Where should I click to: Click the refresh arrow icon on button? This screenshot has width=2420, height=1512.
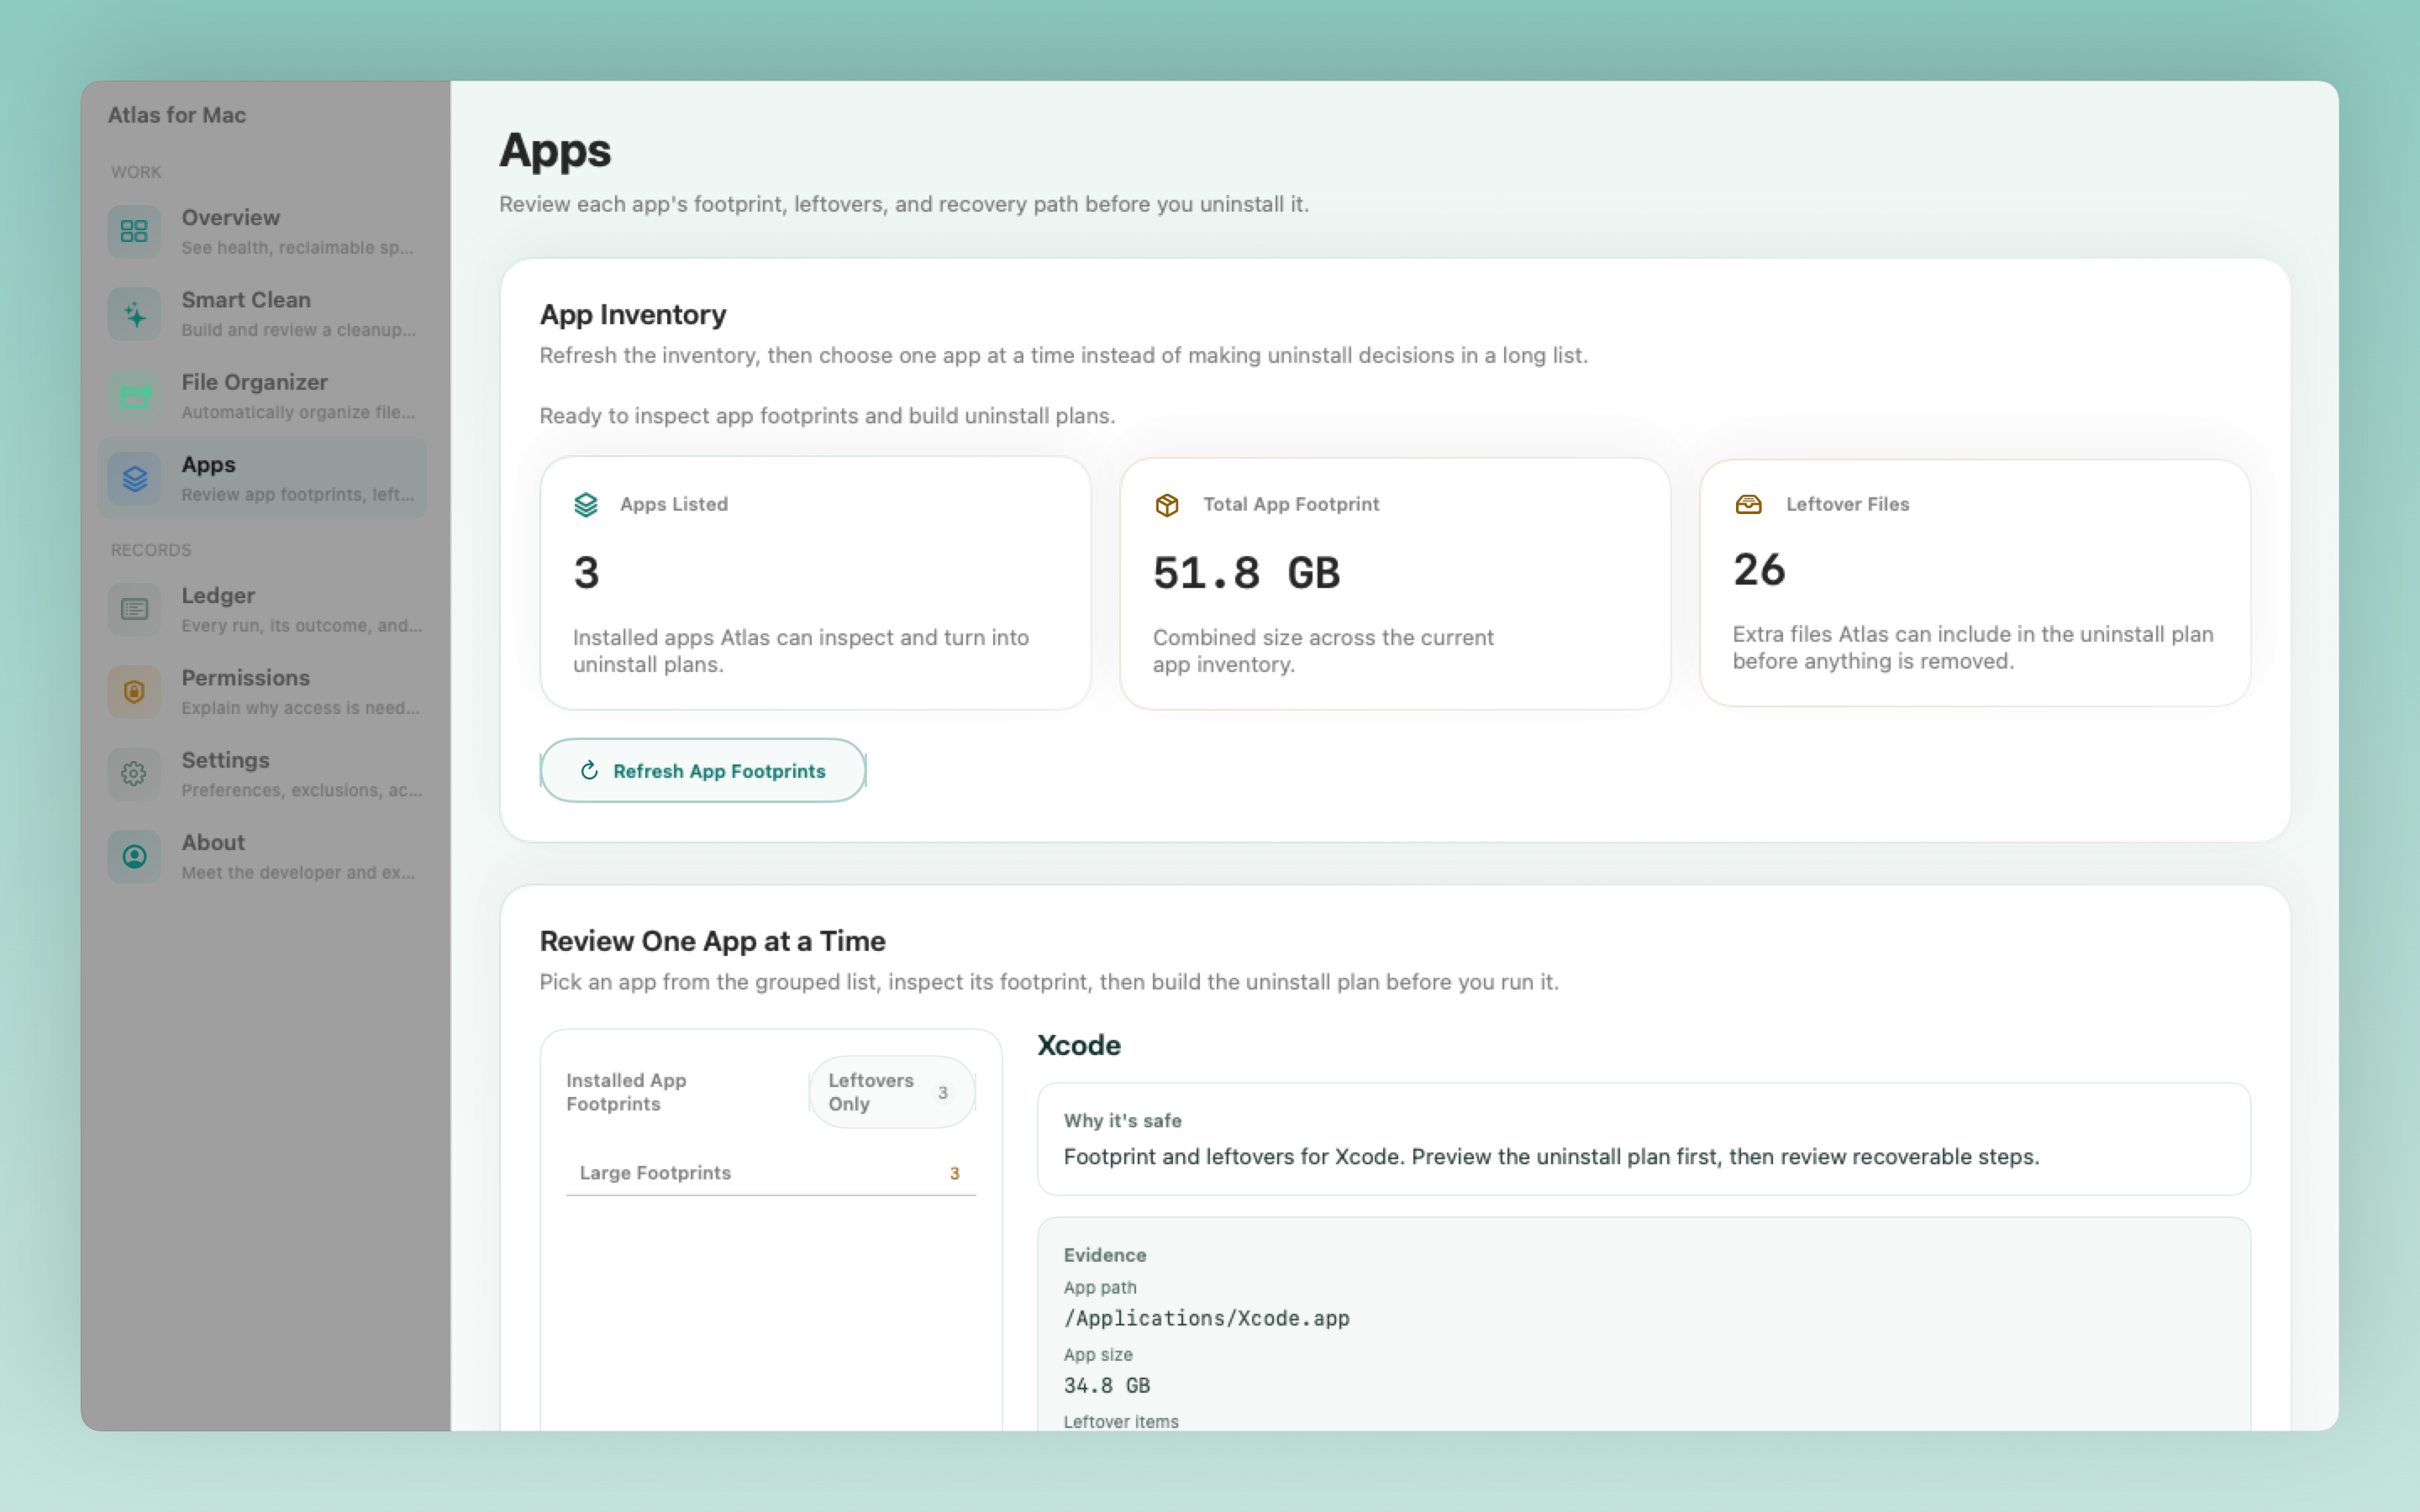tap(589, 770)
